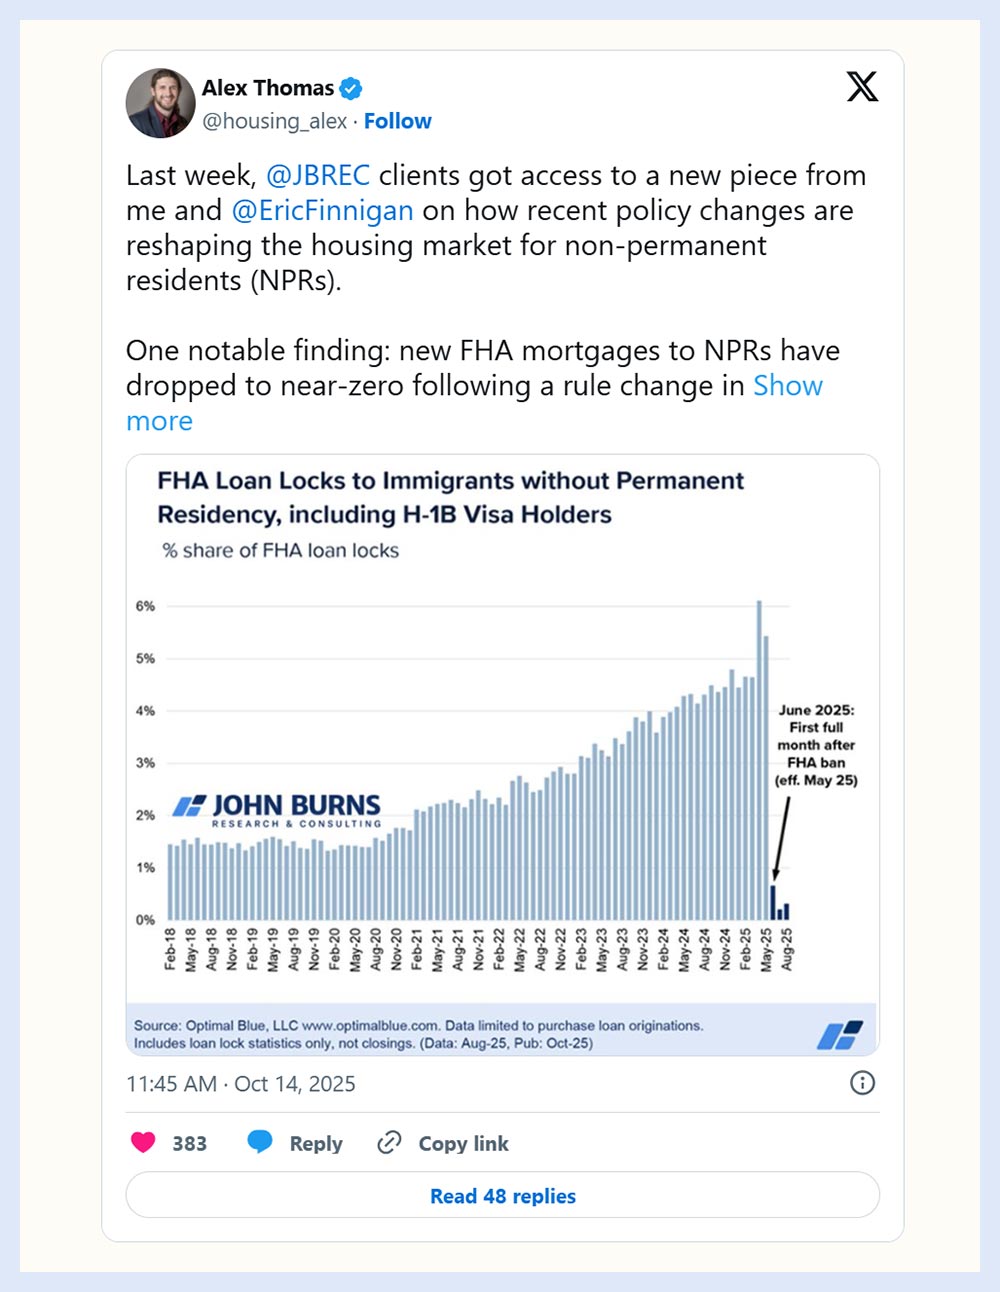Click the blue verified badge
This screenshot has height=1292, width=1000.
(x=351, y=88)
